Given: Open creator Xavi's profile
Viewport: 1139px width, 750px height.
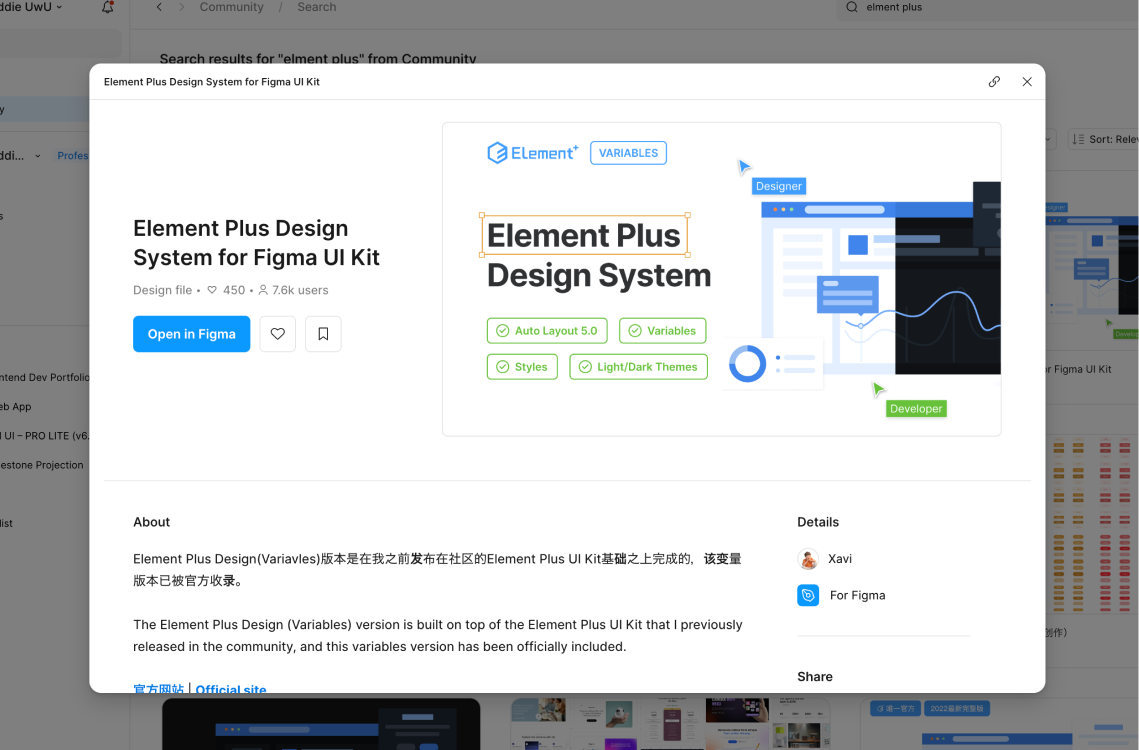Looking at the screenshot, I should point(840,558).
